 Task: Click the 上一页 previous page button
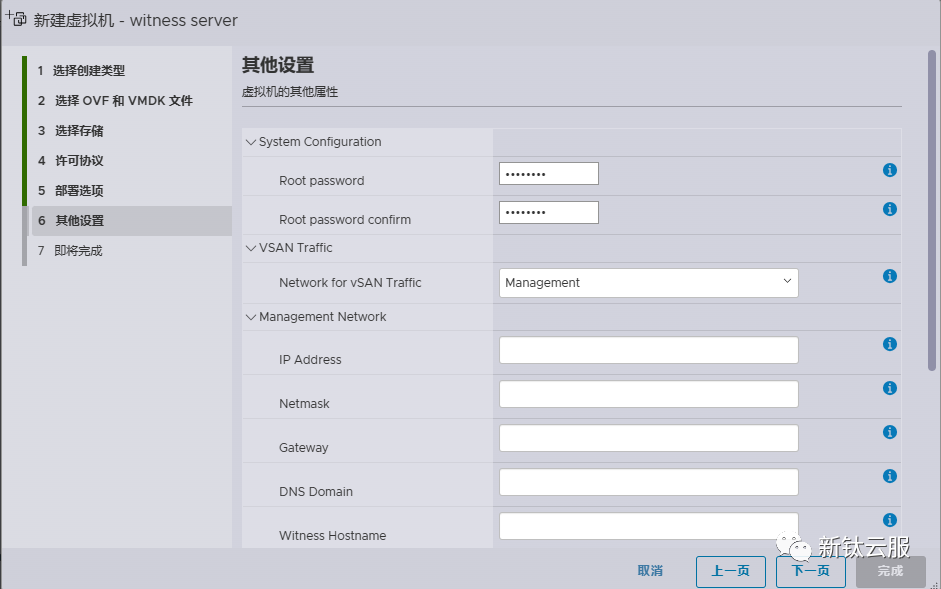click(x=730, y=572)
